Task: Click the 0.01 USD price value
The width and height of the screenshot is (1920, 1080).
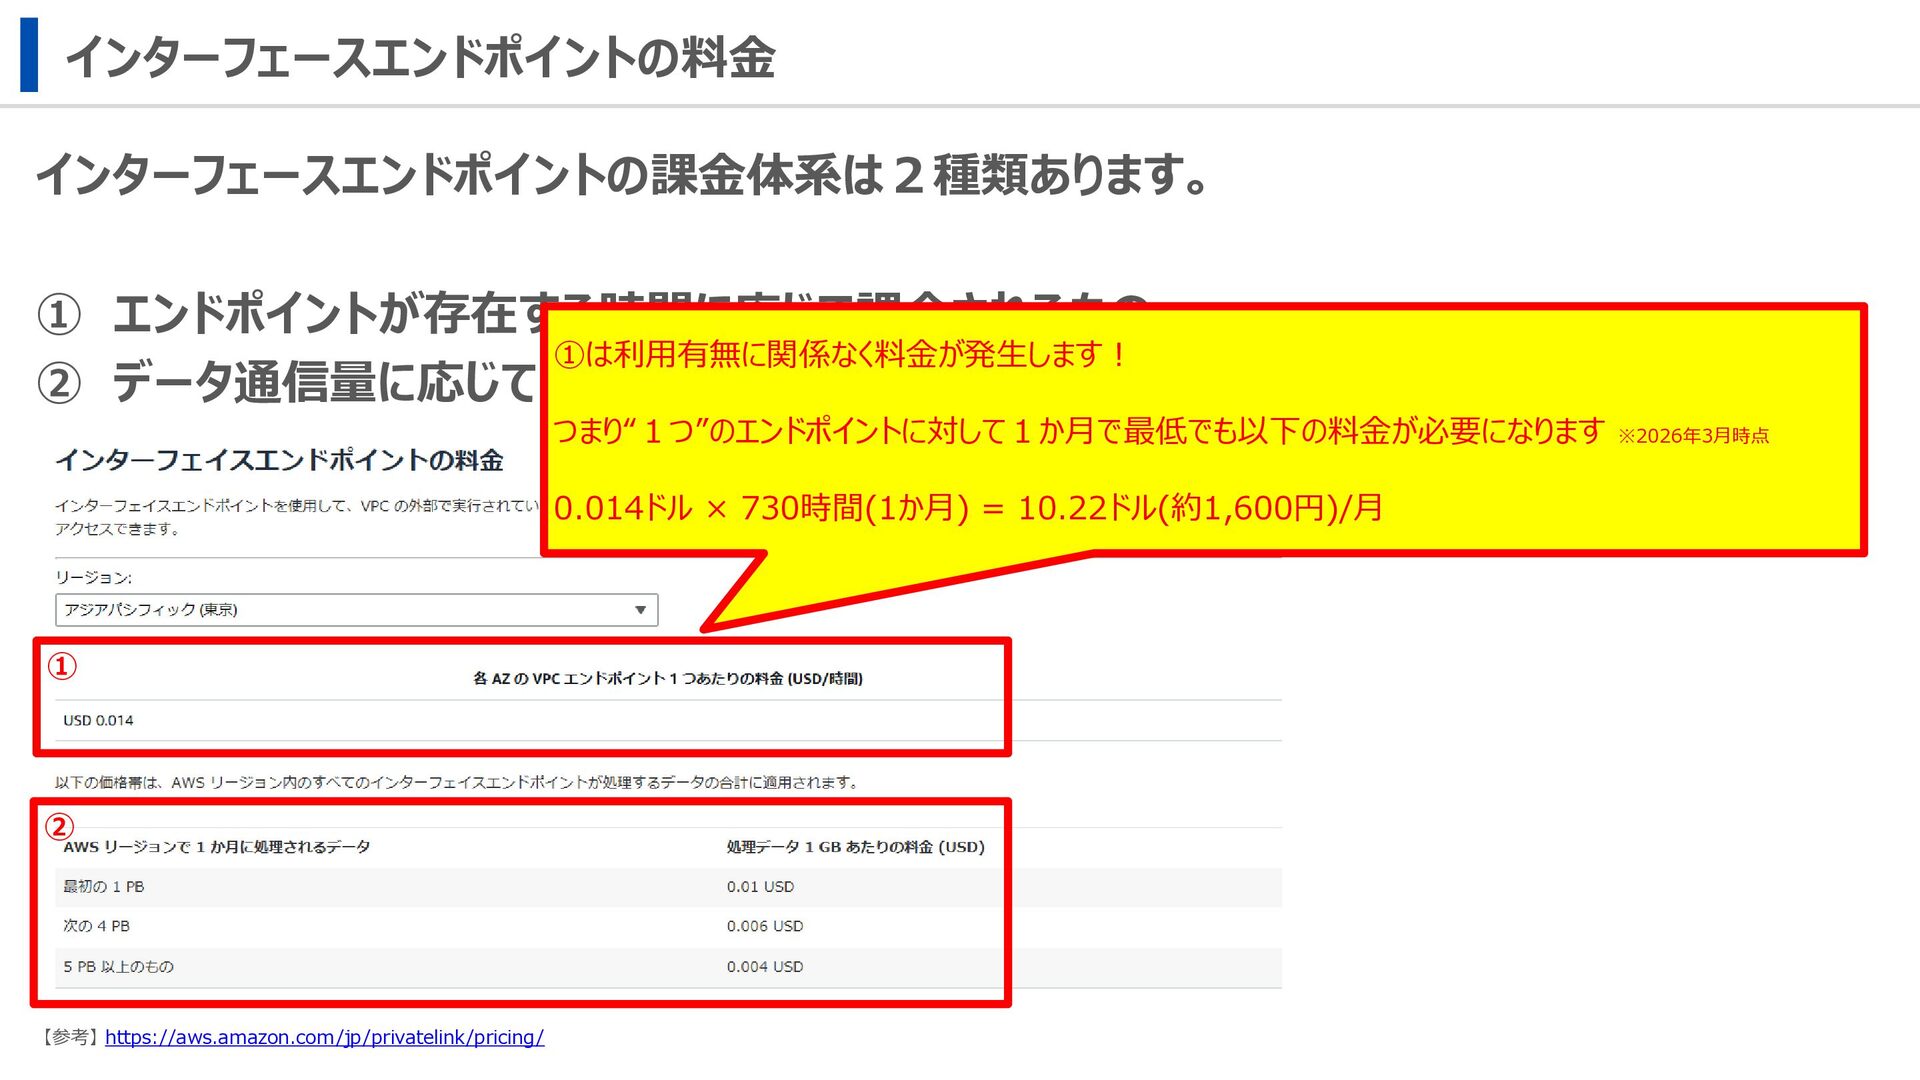Action: click(x=760, y=887)
